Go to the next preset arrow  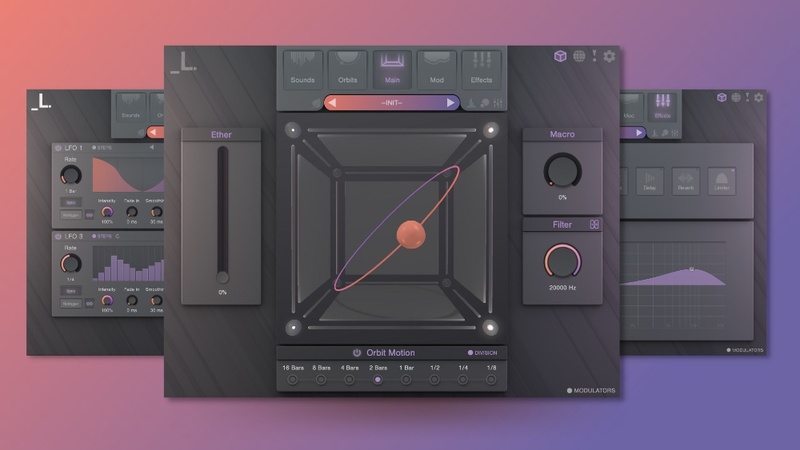point(451,103)
